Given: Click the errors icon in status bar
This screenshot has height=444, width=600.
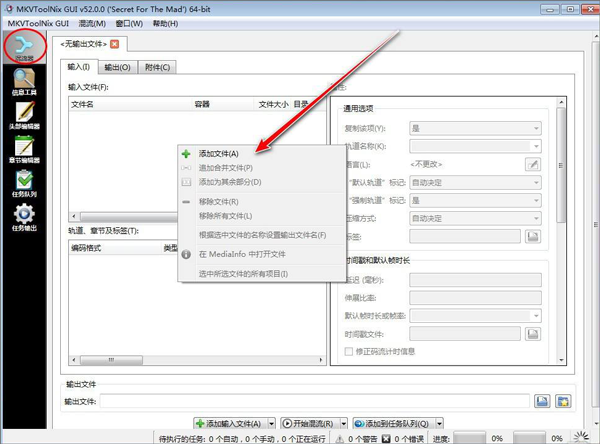Looking at the screenshot, I should coord(386,439).
